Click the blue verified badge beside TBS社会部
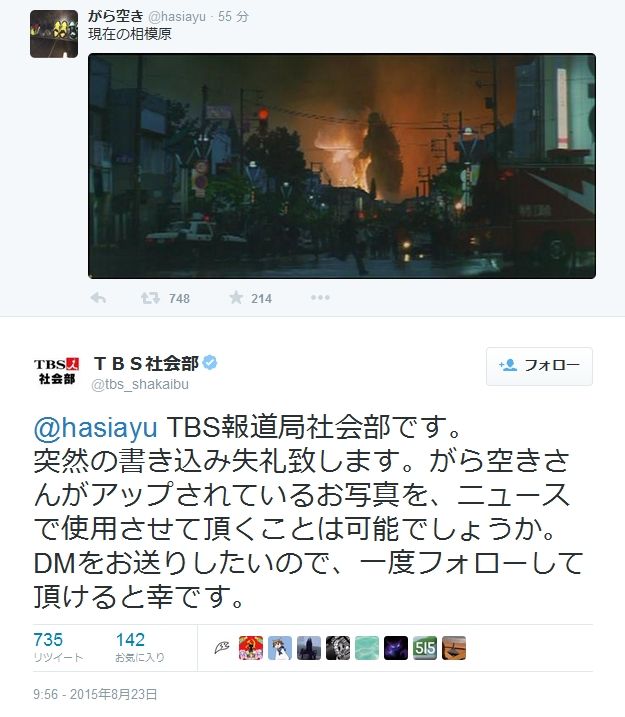The width and height of the screenshot is (625, 717). [210, 363]
